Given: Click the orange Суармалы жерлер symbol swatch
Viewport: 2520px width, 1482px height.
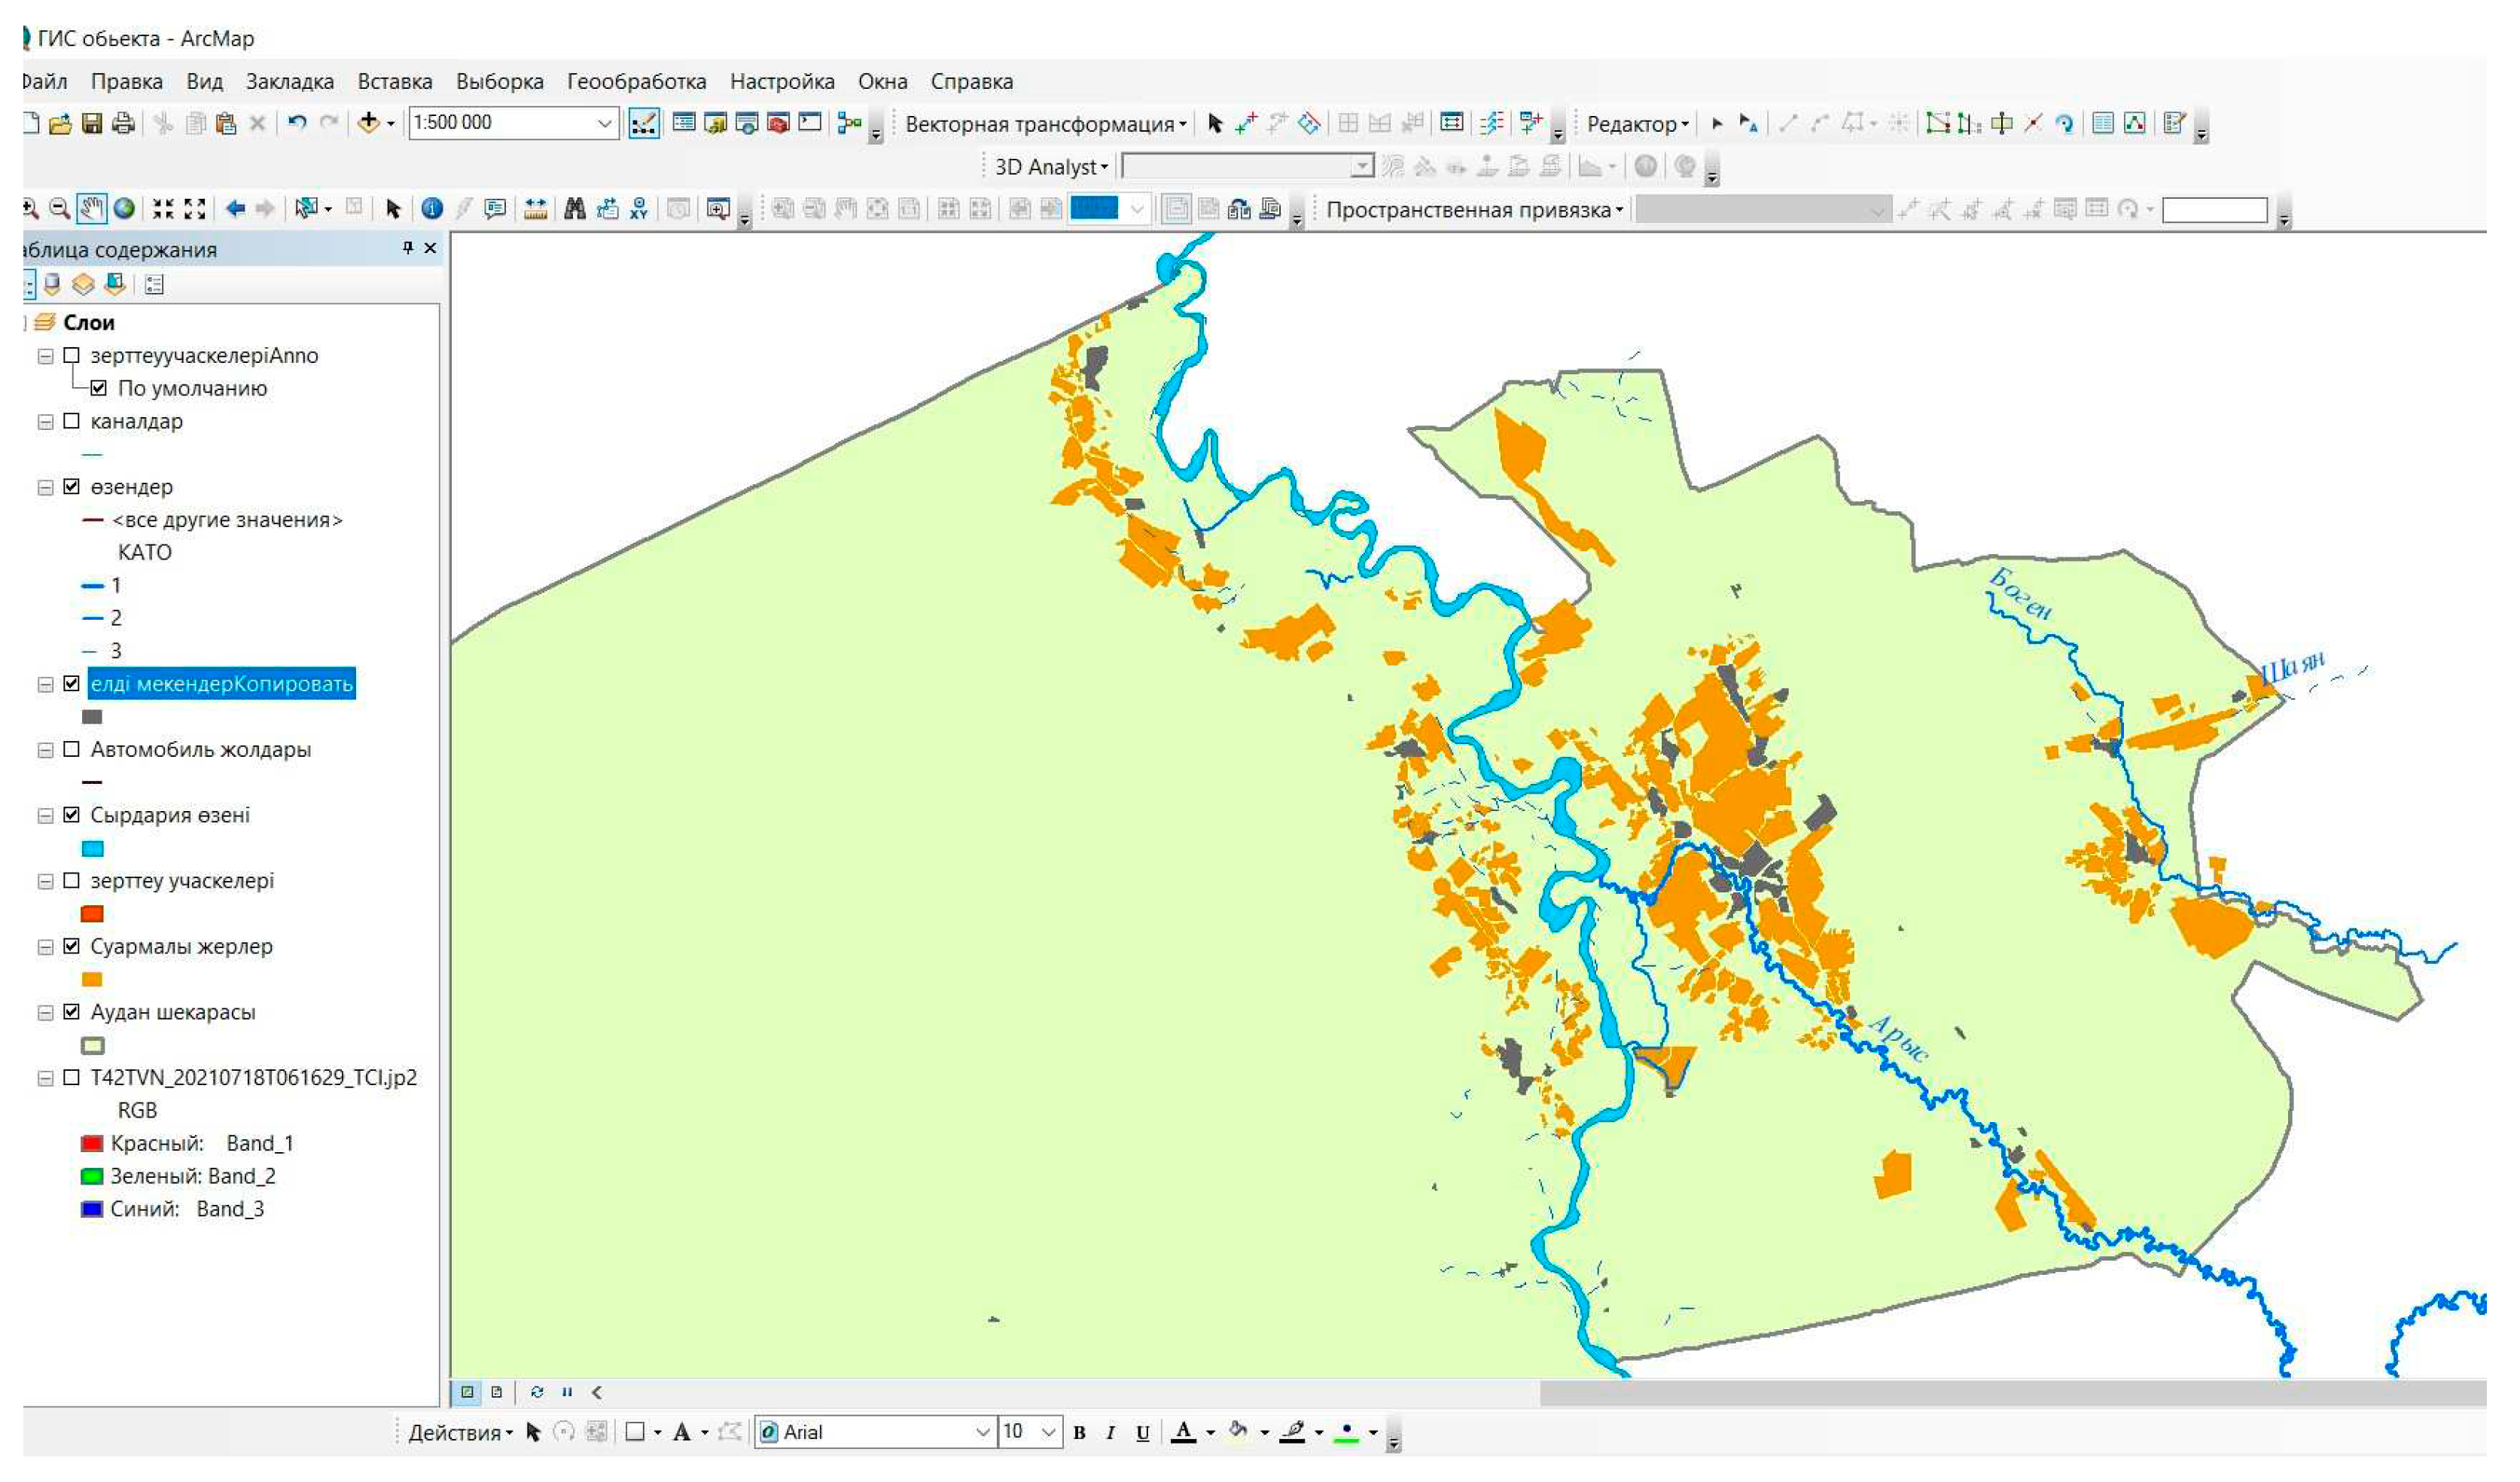Looking at the screenshot, I should click(92, 980).
